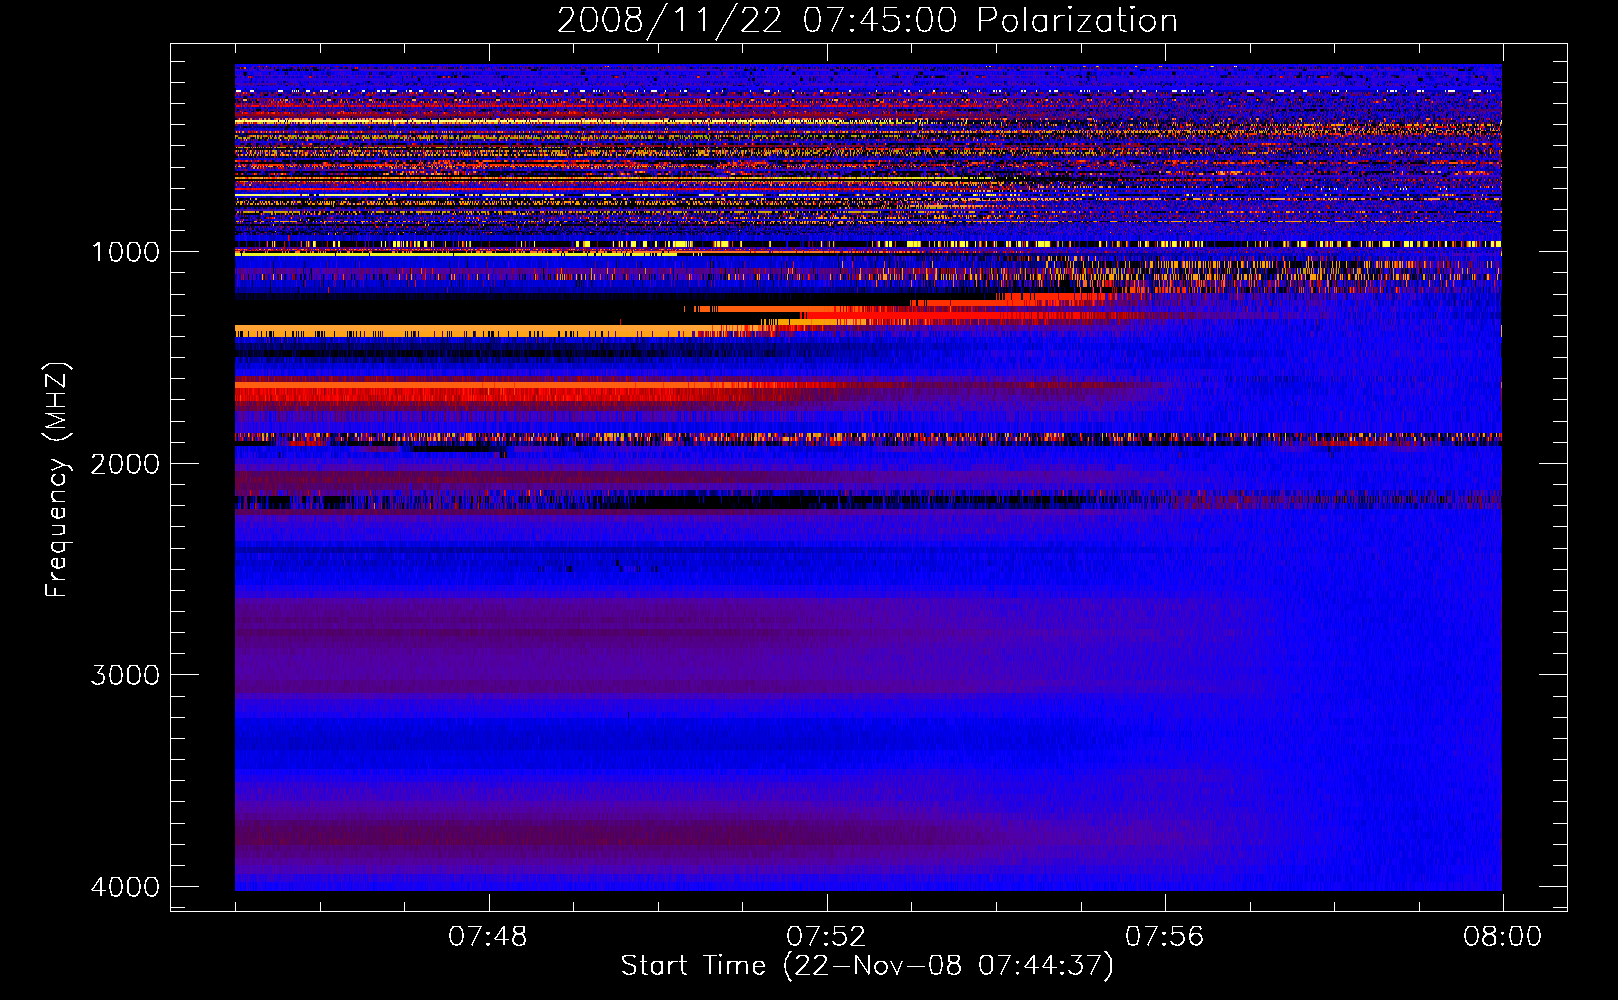Click the 3000 MHz tick label
Screen dimensions: 1618x1000
pos(125,675)
